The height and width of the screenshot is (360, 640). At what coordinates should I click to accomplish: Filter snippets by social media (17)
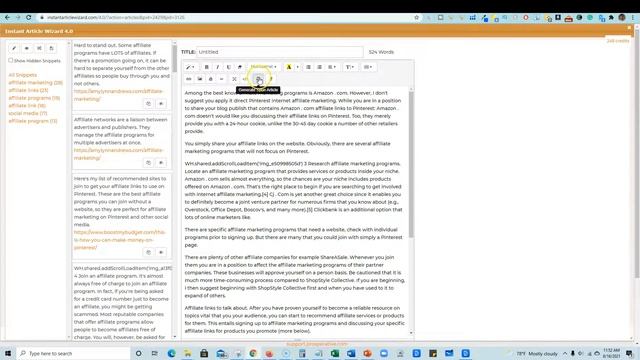28,113
